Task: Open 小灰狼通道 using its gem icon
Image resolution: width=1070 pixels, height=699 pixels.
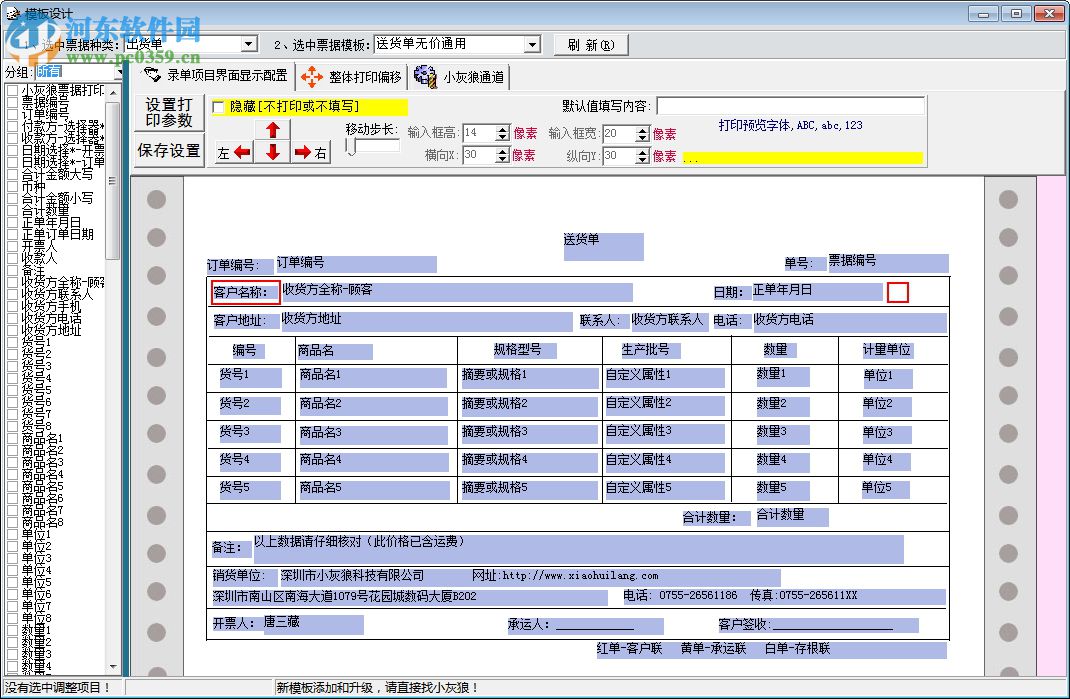Action: 424,77
